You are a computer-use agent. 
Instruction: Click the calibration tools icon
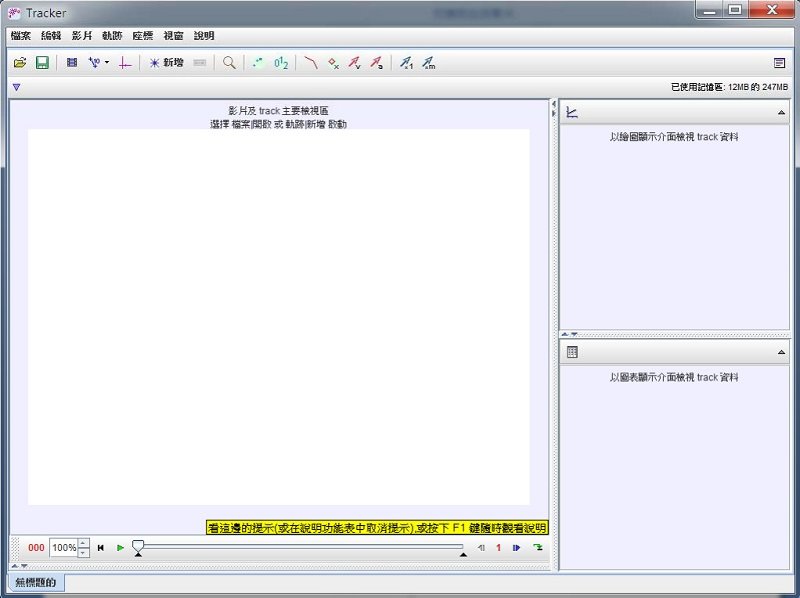94,63
